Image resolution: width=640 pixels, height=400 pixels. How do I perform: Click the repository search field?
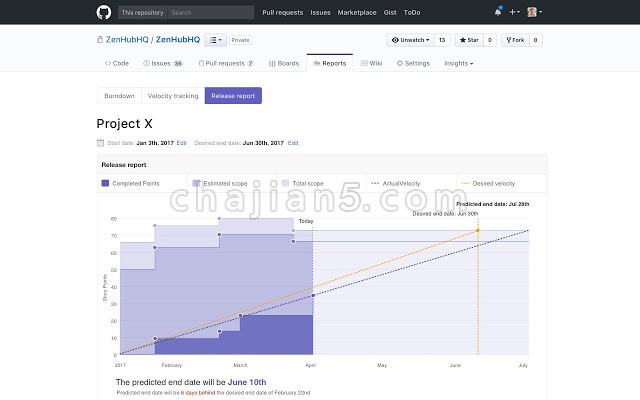pos(208,12)
